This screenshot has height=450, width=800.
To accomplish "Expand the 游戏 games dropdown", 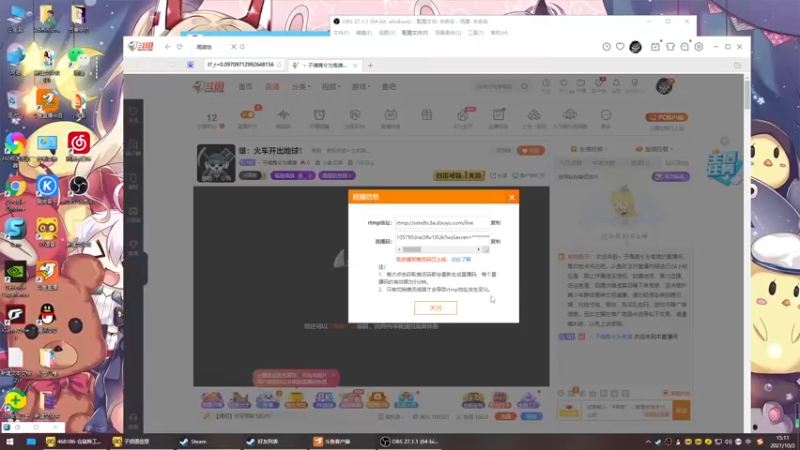I will (x=361, y=87).
